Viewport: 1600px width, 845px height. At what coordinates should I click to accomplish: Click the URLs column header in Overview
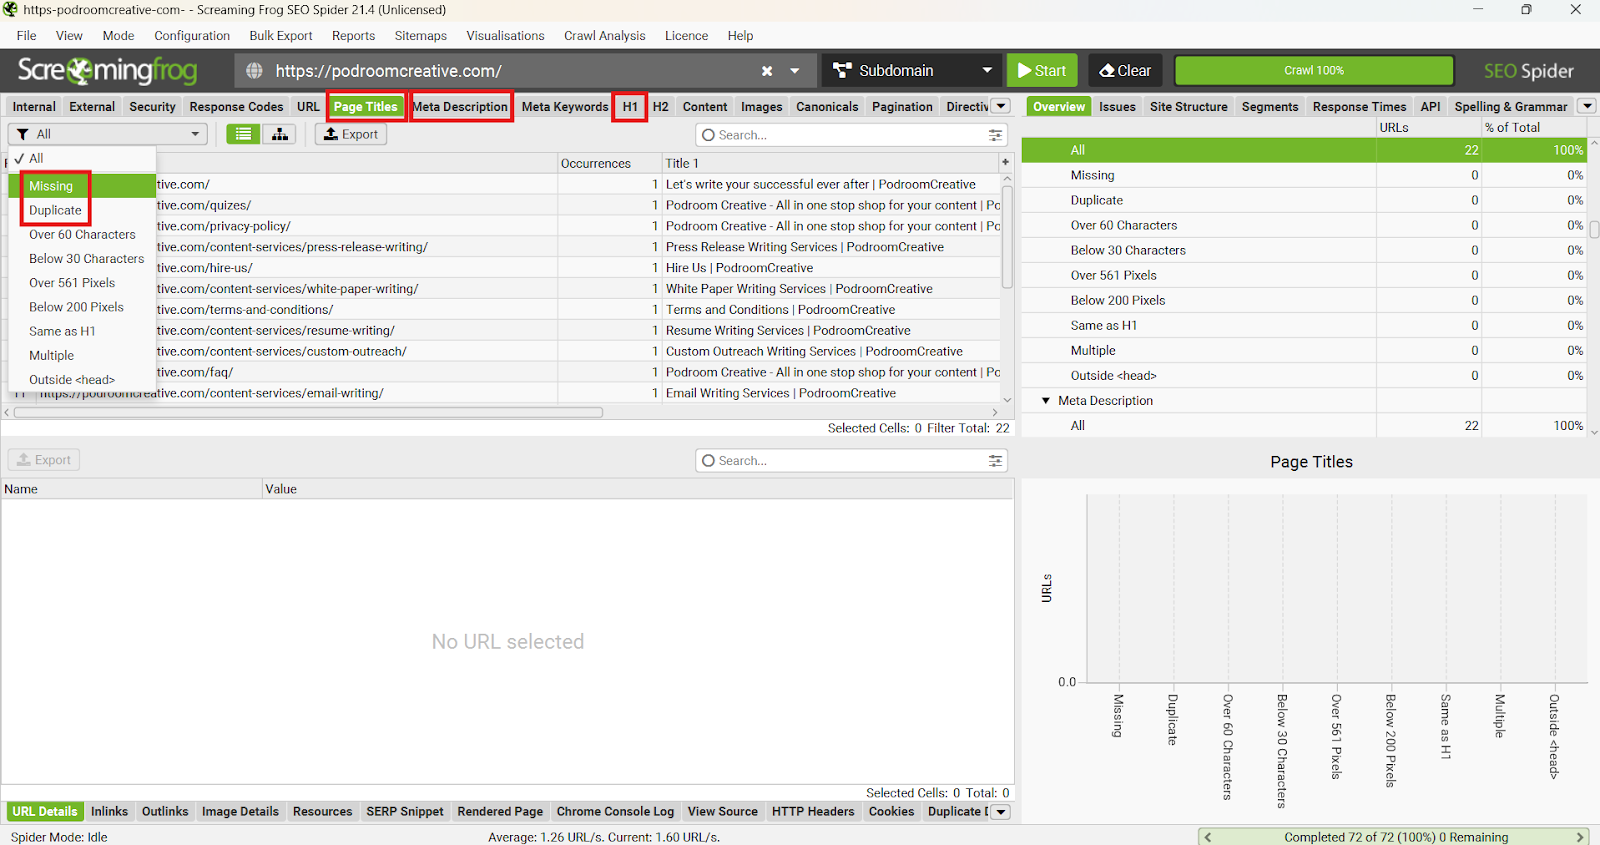click(1428, 128)
